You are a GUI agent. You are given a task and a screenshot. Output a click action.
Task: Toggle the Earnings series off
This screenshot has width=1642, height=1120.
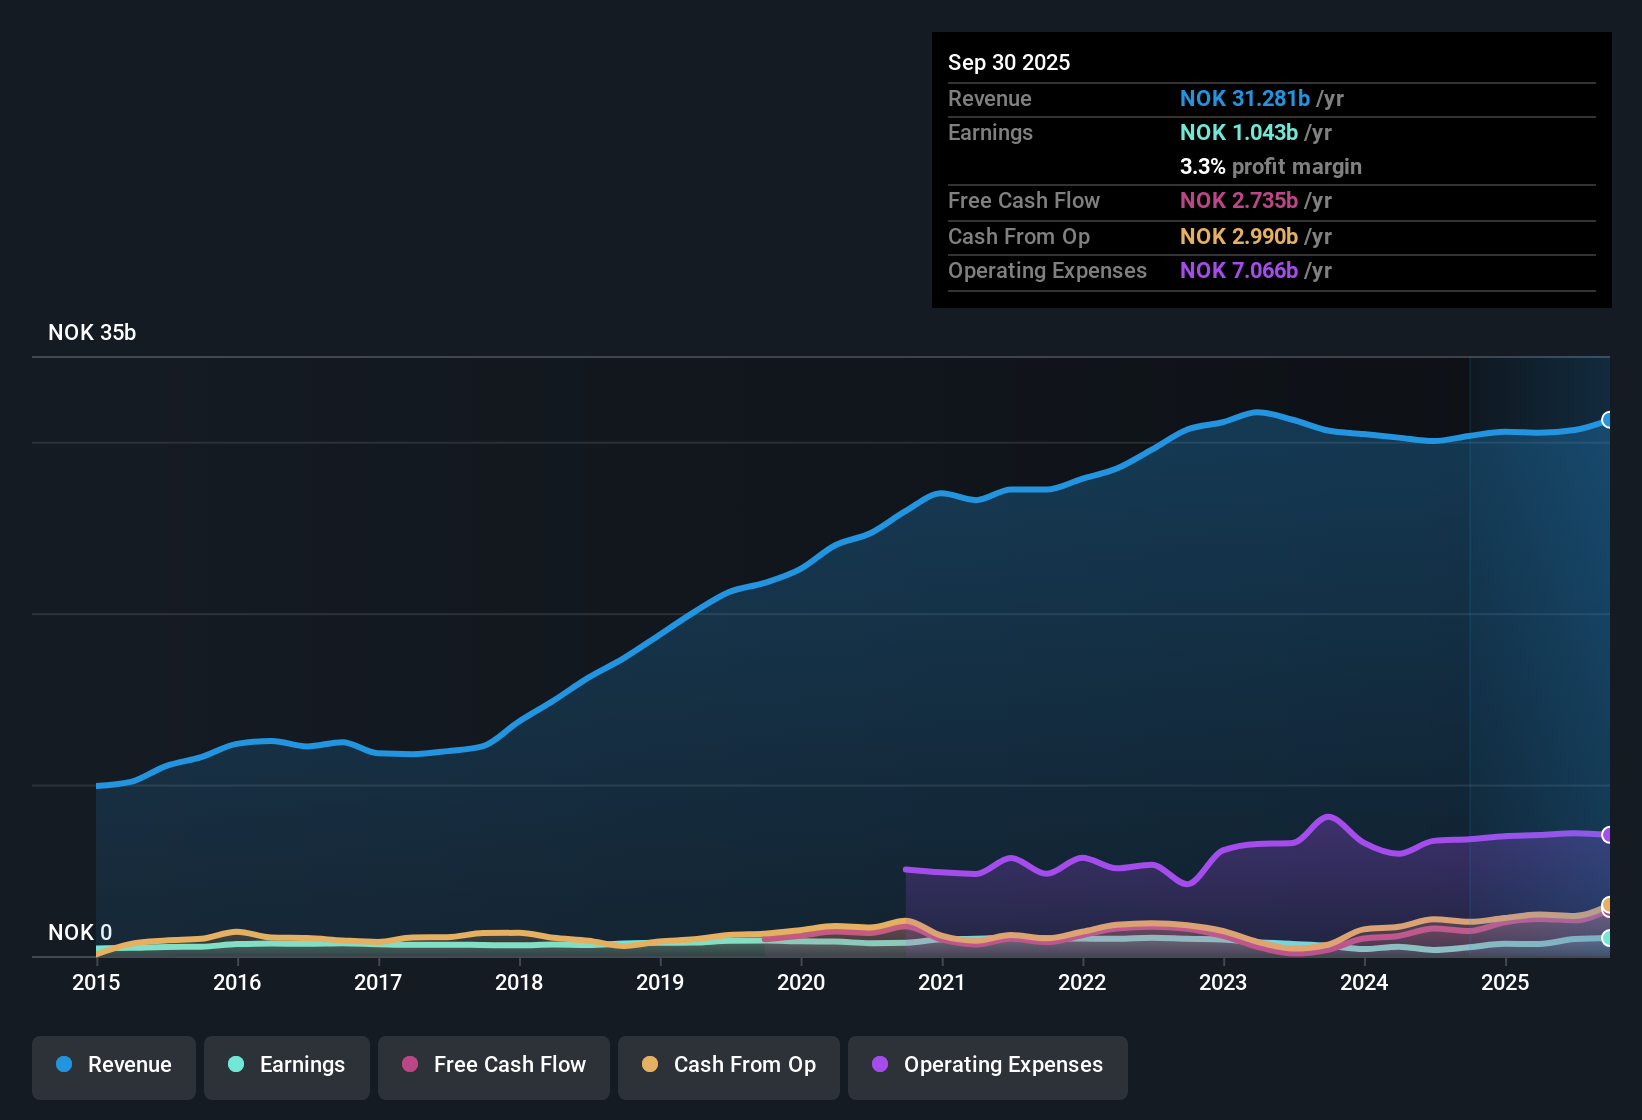[x=286, y=1065]
